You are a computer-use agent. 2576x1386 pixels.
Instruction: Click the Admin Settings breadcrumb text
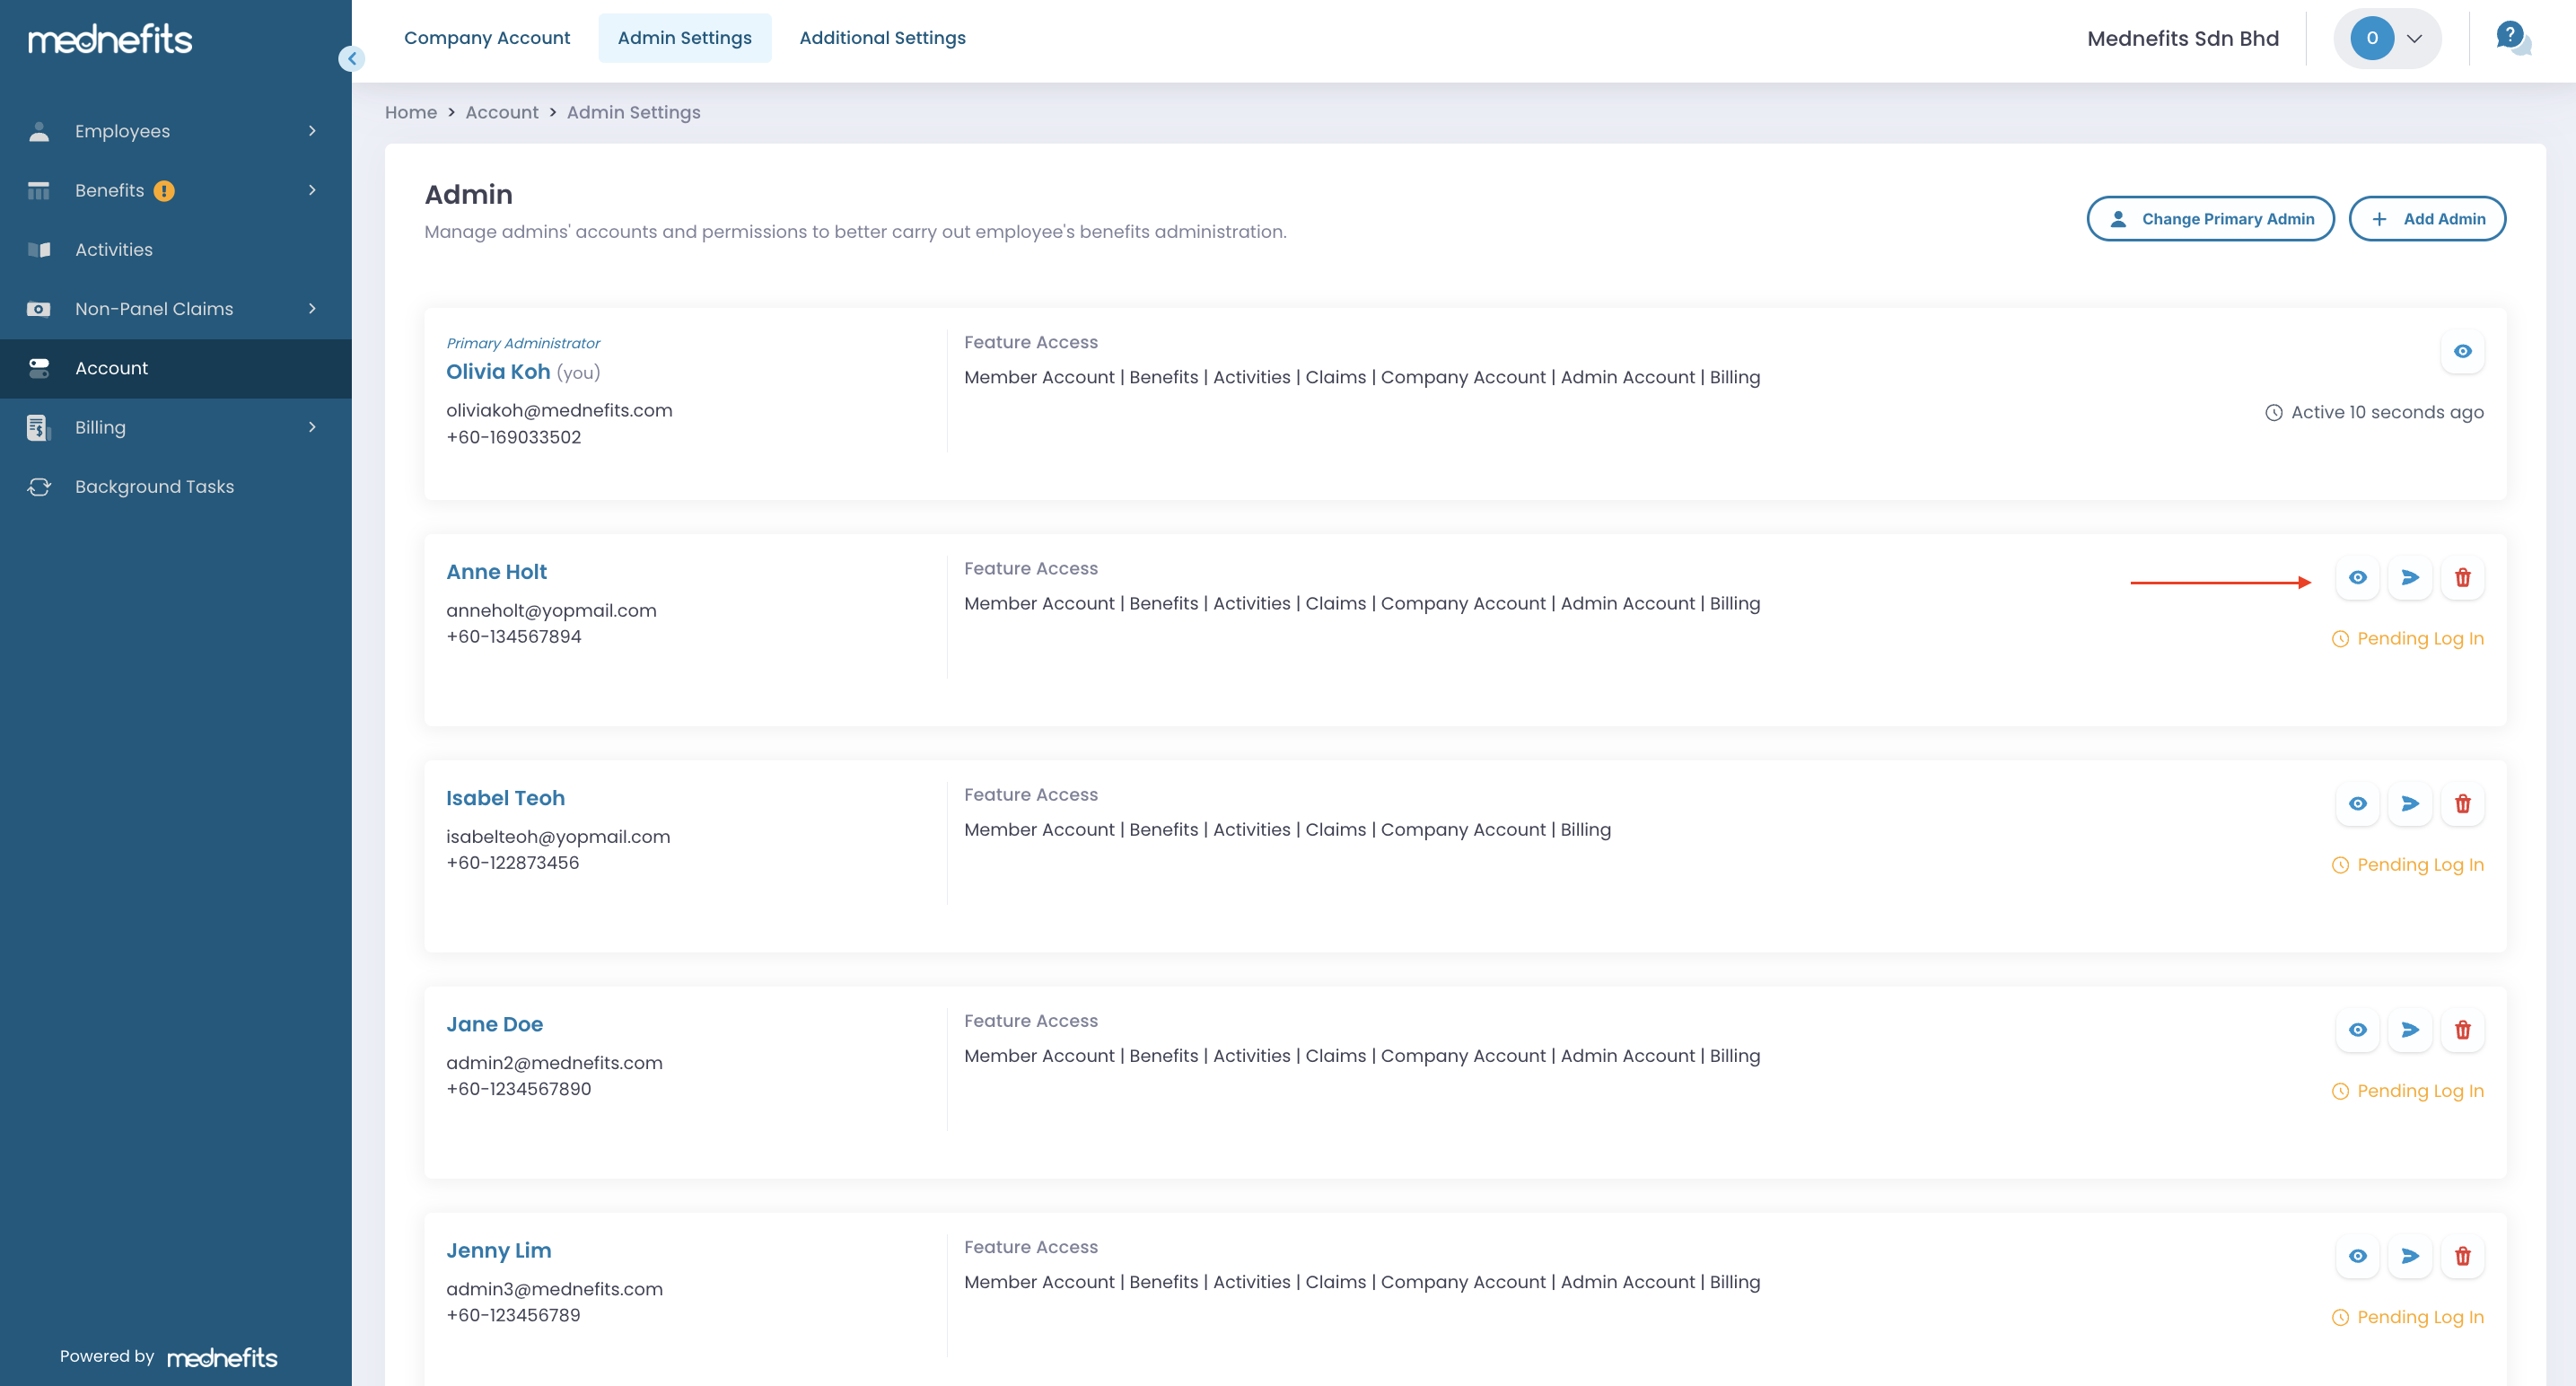coord(633,113)
